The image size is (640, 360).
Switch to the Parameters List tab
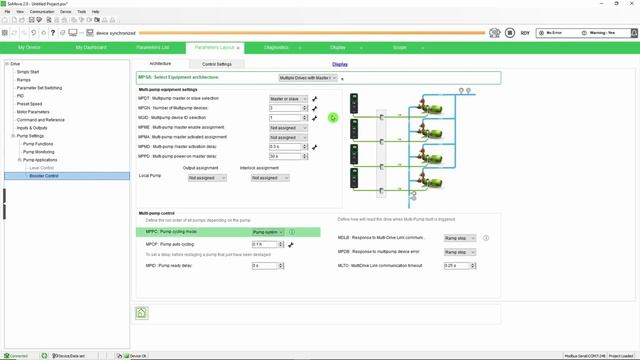coord(153,48)
